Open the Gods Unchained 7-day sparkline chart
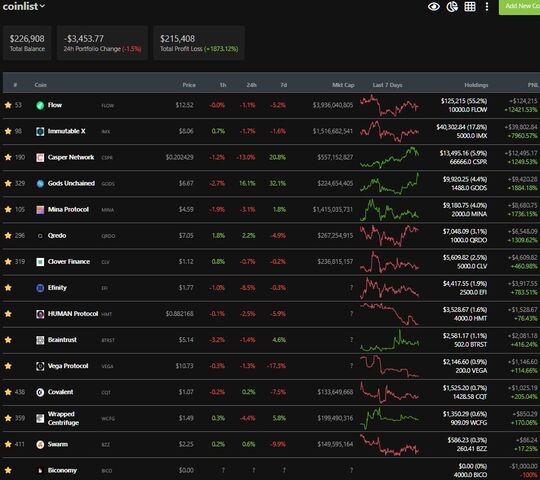This screenshot has height=480, width=540. pos(390,184)
